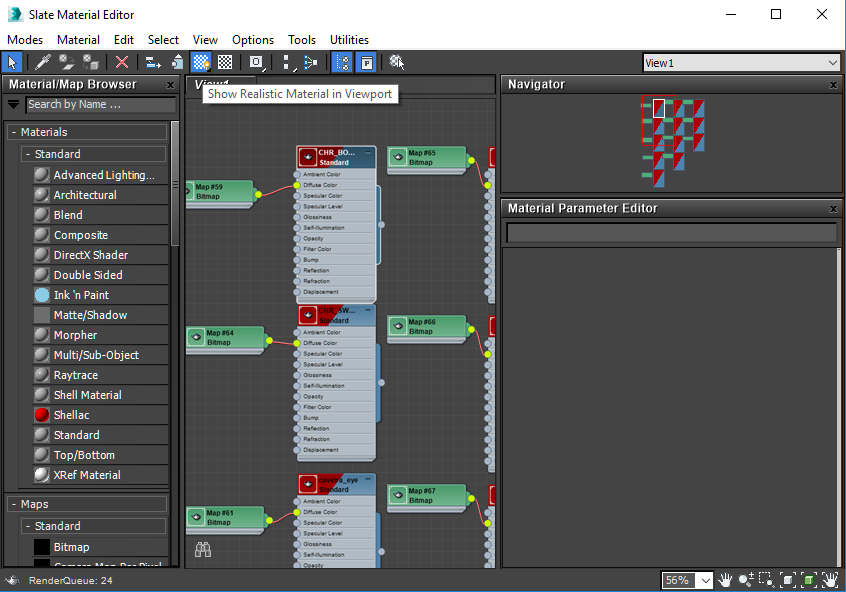
Task: Select the Pan Tool hand icon
Action: pos(725,580)
